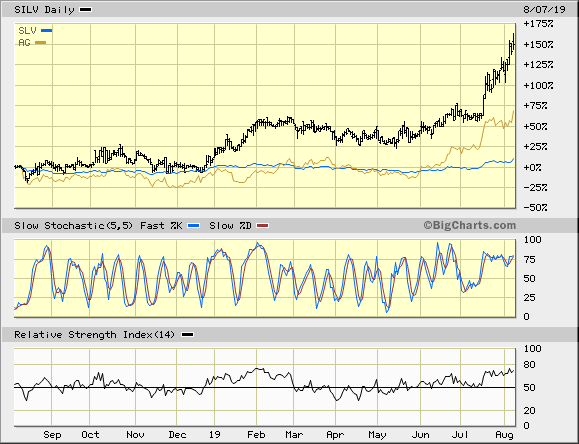Click the red Slow %D legend marker
The height and width of the screenshot is (444, 579).
[263, 226]
